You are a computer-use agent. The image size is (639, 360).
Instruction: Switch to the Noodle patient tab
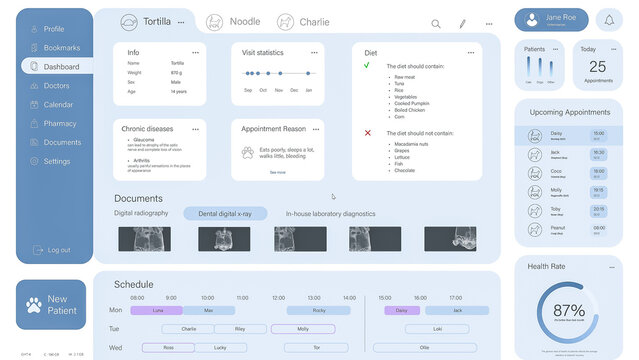233,22
